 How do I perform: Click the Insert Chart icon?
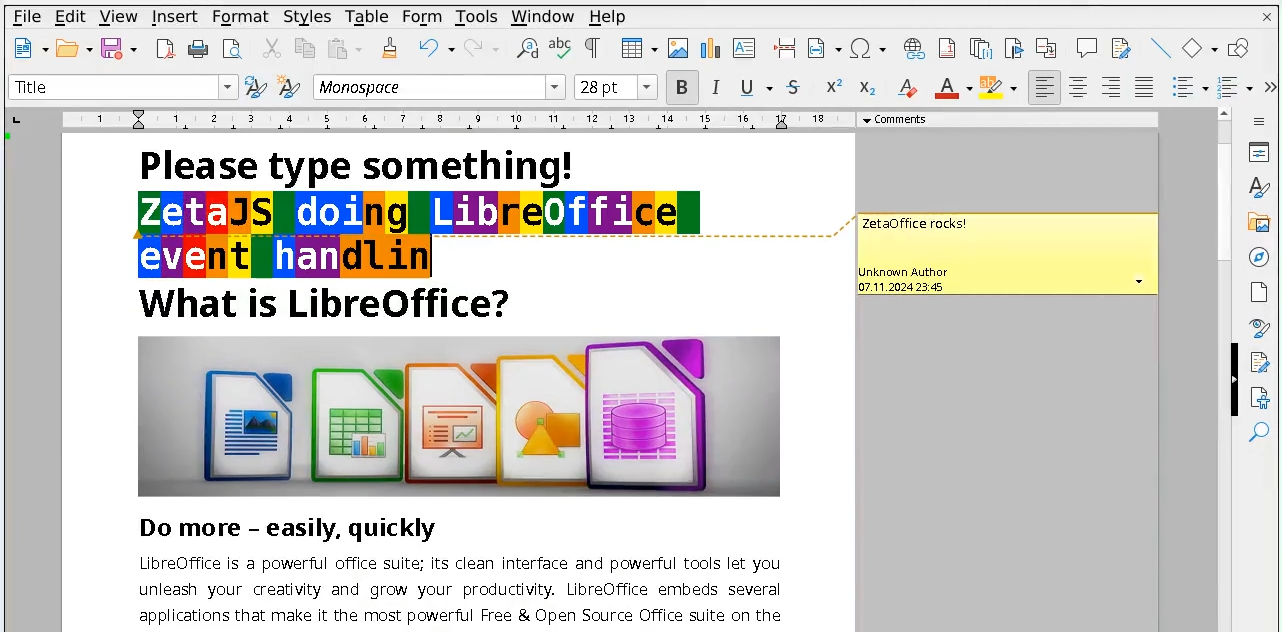[x=710, y=48]
